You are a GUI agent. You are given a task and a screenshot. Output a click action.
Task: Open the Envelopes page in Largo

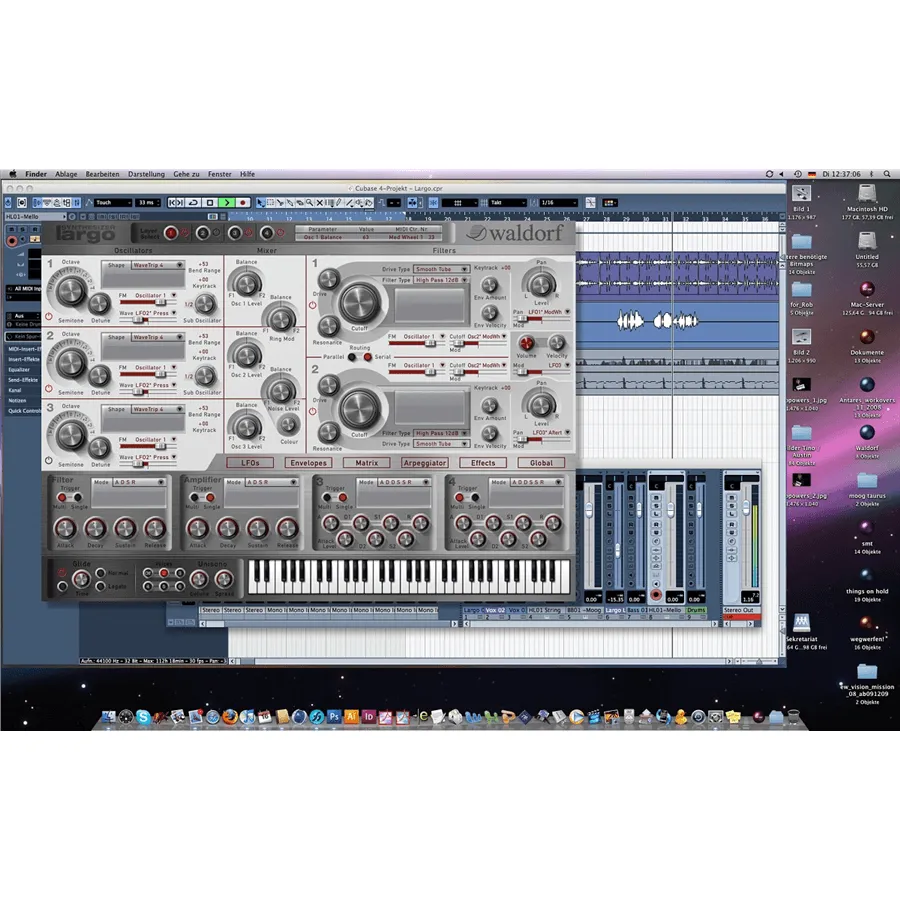point(308,463)
